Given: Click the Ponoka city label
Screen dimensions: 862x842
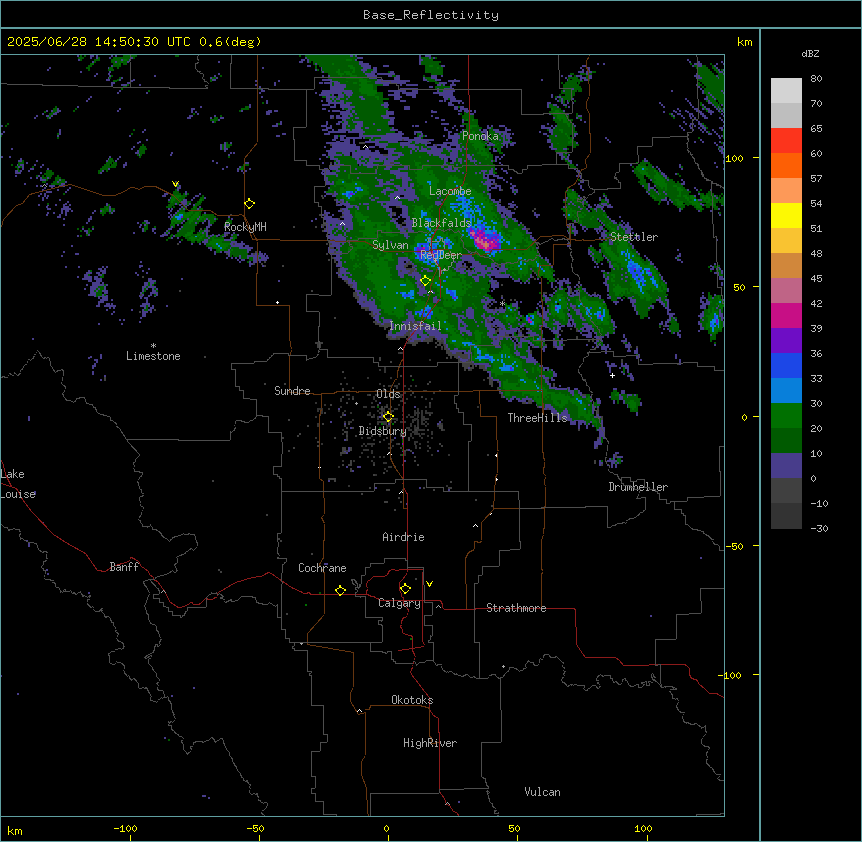Looking at the screenshot, I should pyautogui.click(x=480, y=136).
